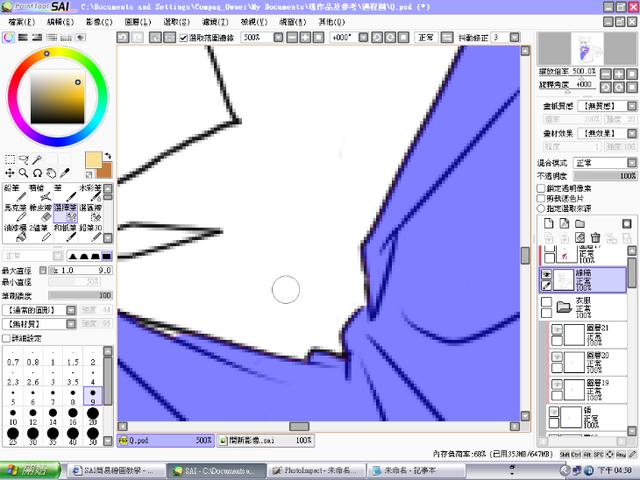
Task: Open the 圖層(L) layer menu
Action: (x=138, y=22)
